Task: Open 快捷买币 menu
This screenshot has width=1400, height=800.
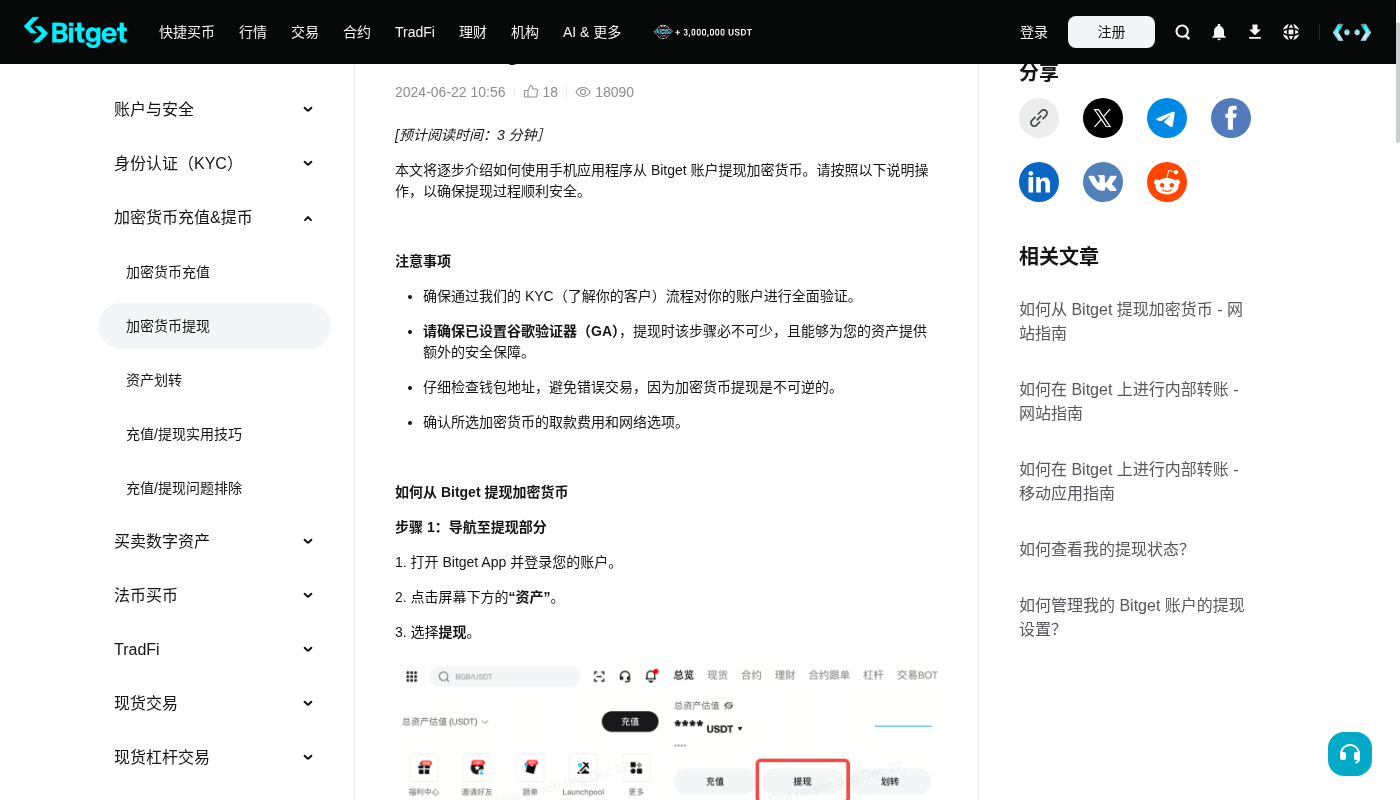Action: pos(187,32)
